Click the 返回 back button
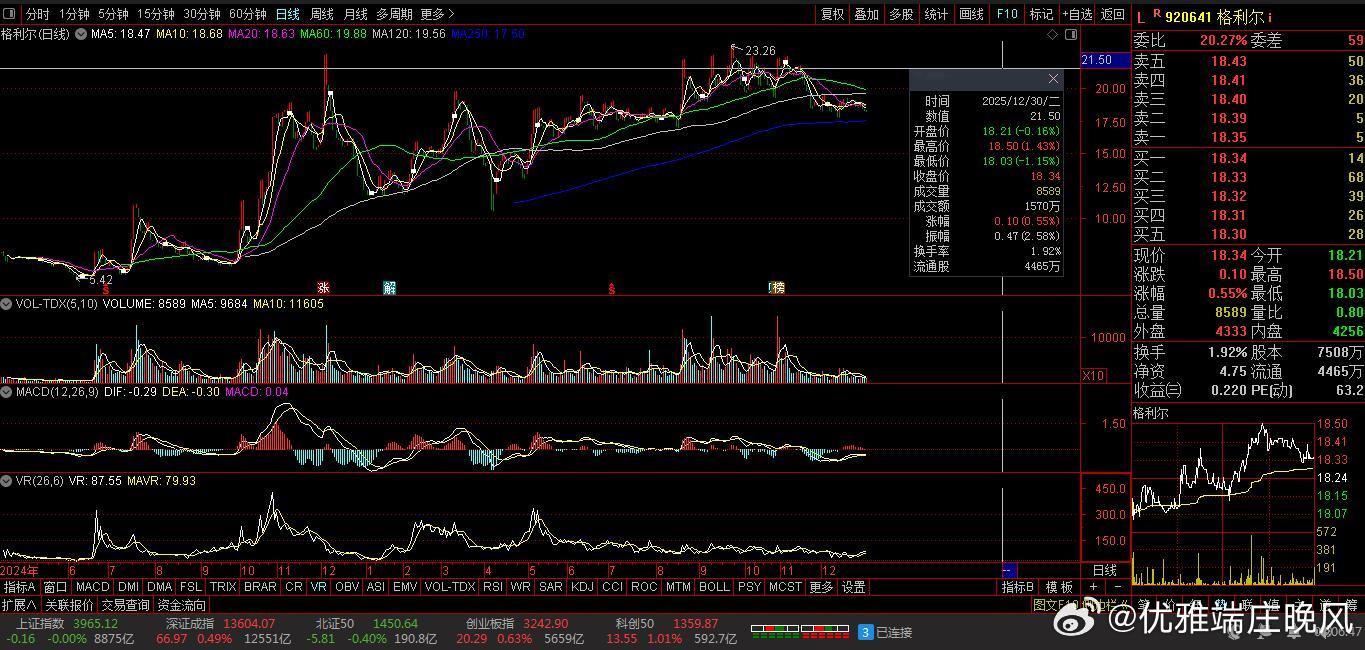This screenshot has height=650, width=1365. [1112, 14]
